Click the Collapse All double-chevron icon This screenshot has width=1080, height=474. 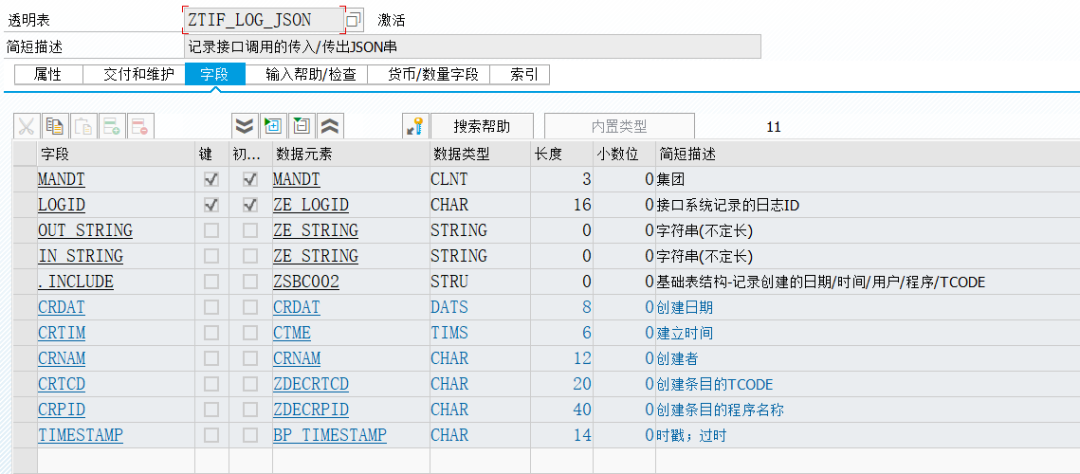click(331, 126)
